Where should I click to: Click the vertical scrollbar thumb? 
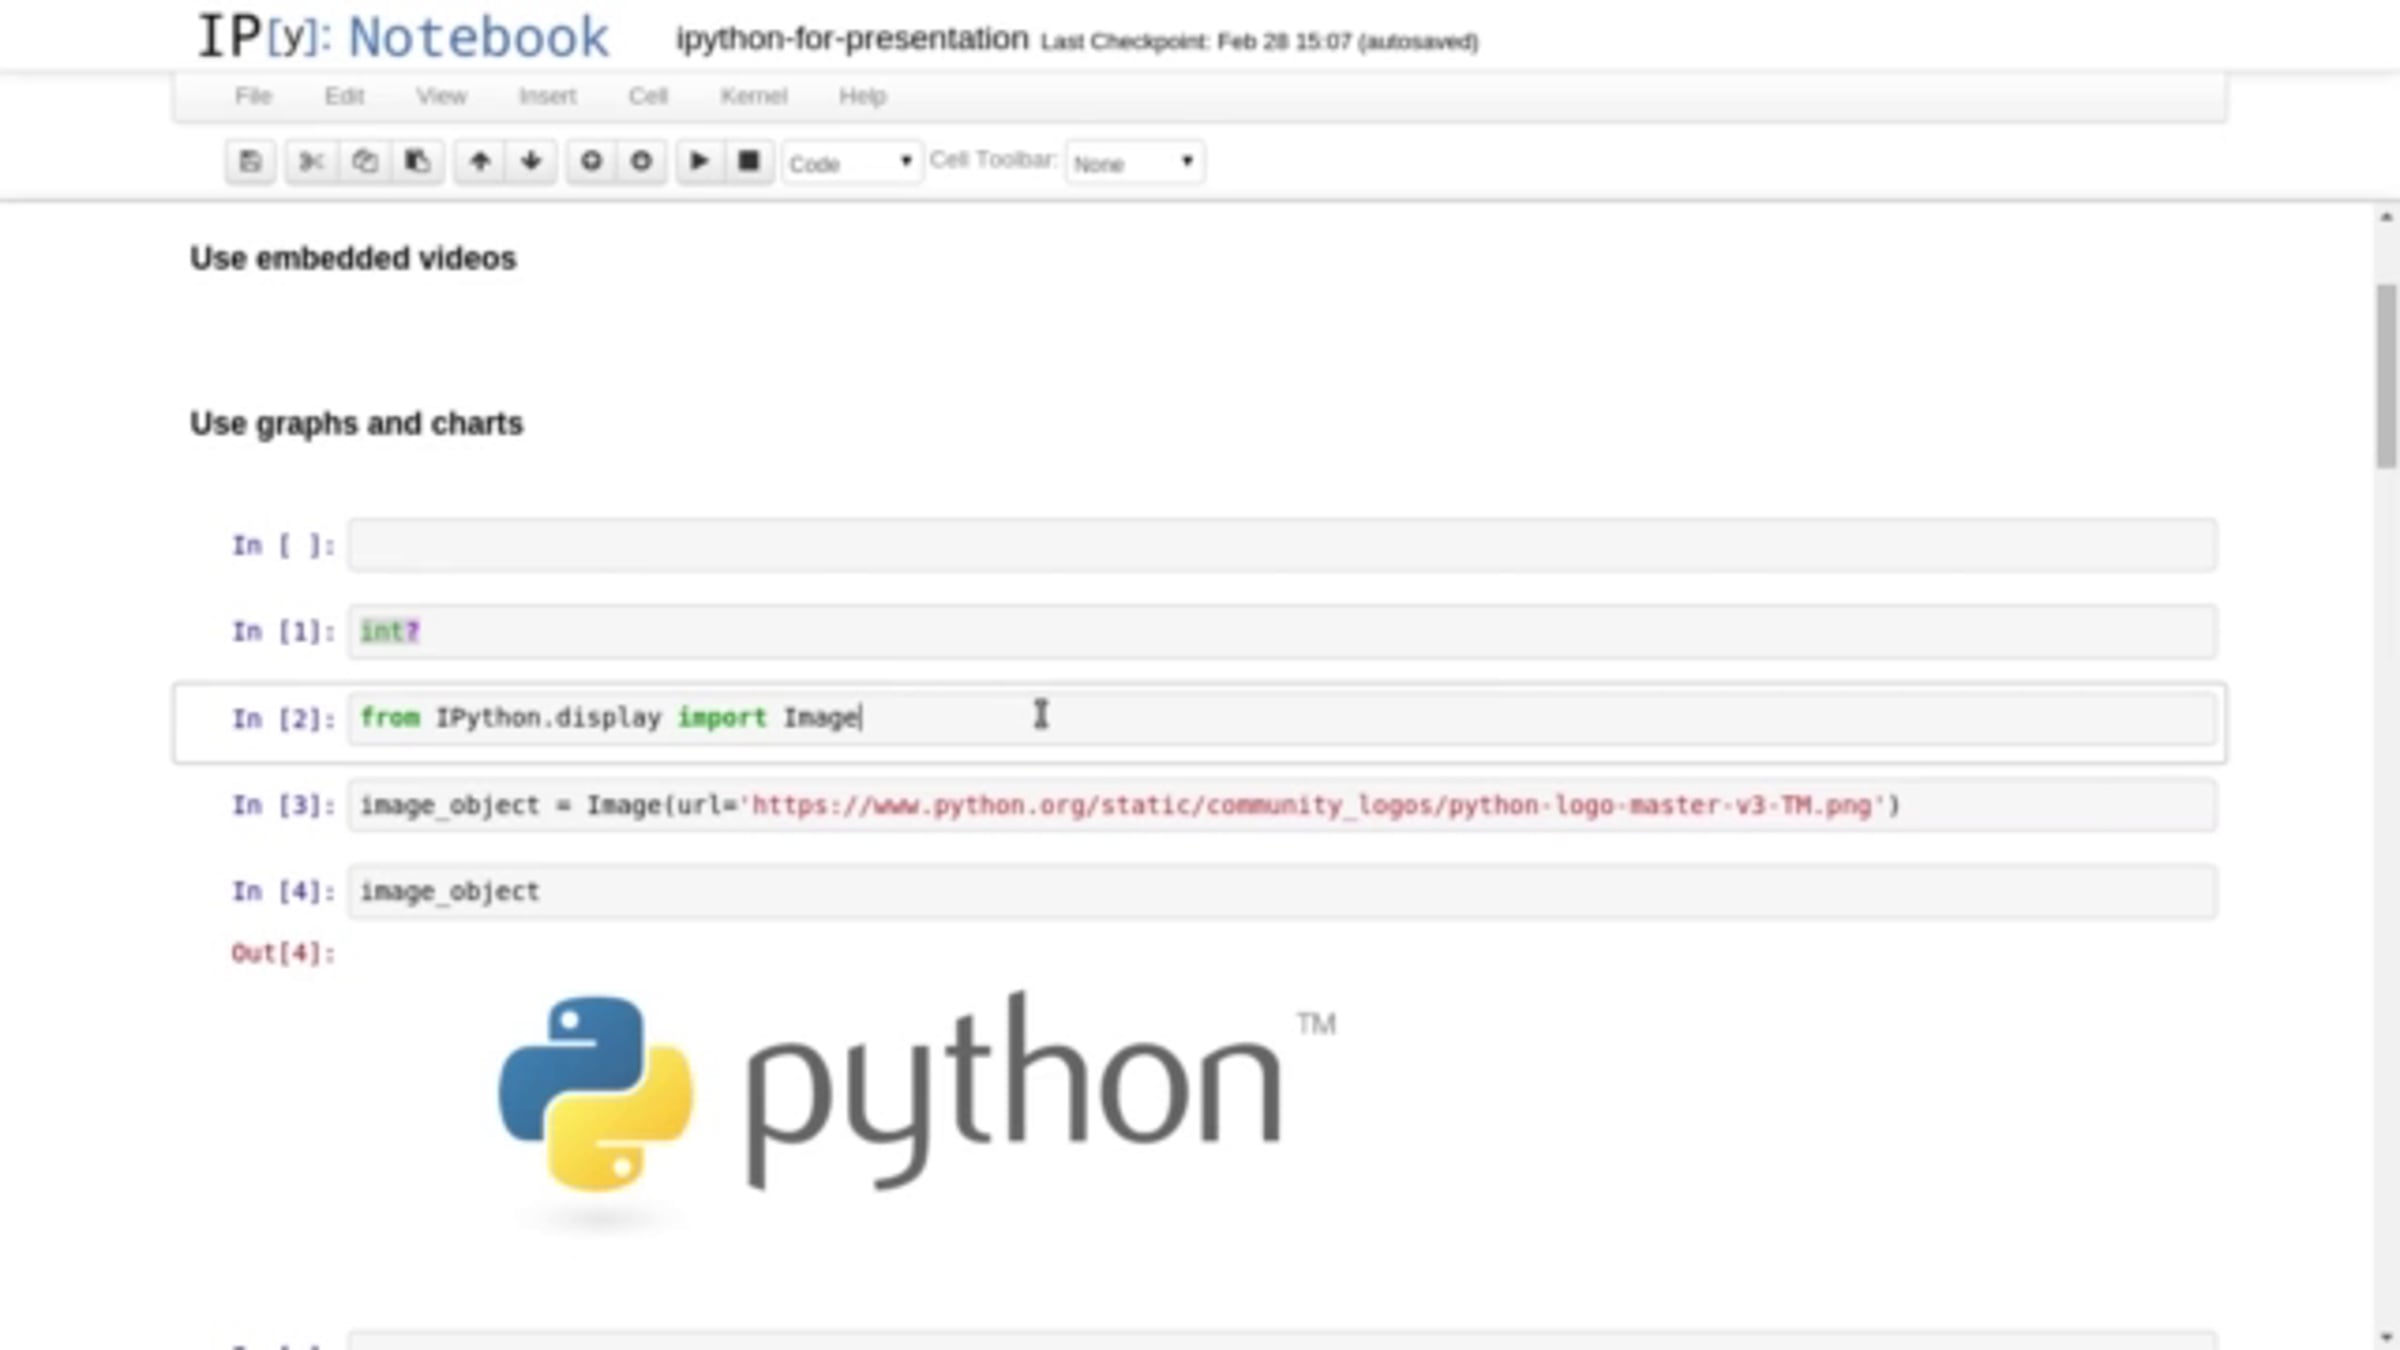[2387, 375]
